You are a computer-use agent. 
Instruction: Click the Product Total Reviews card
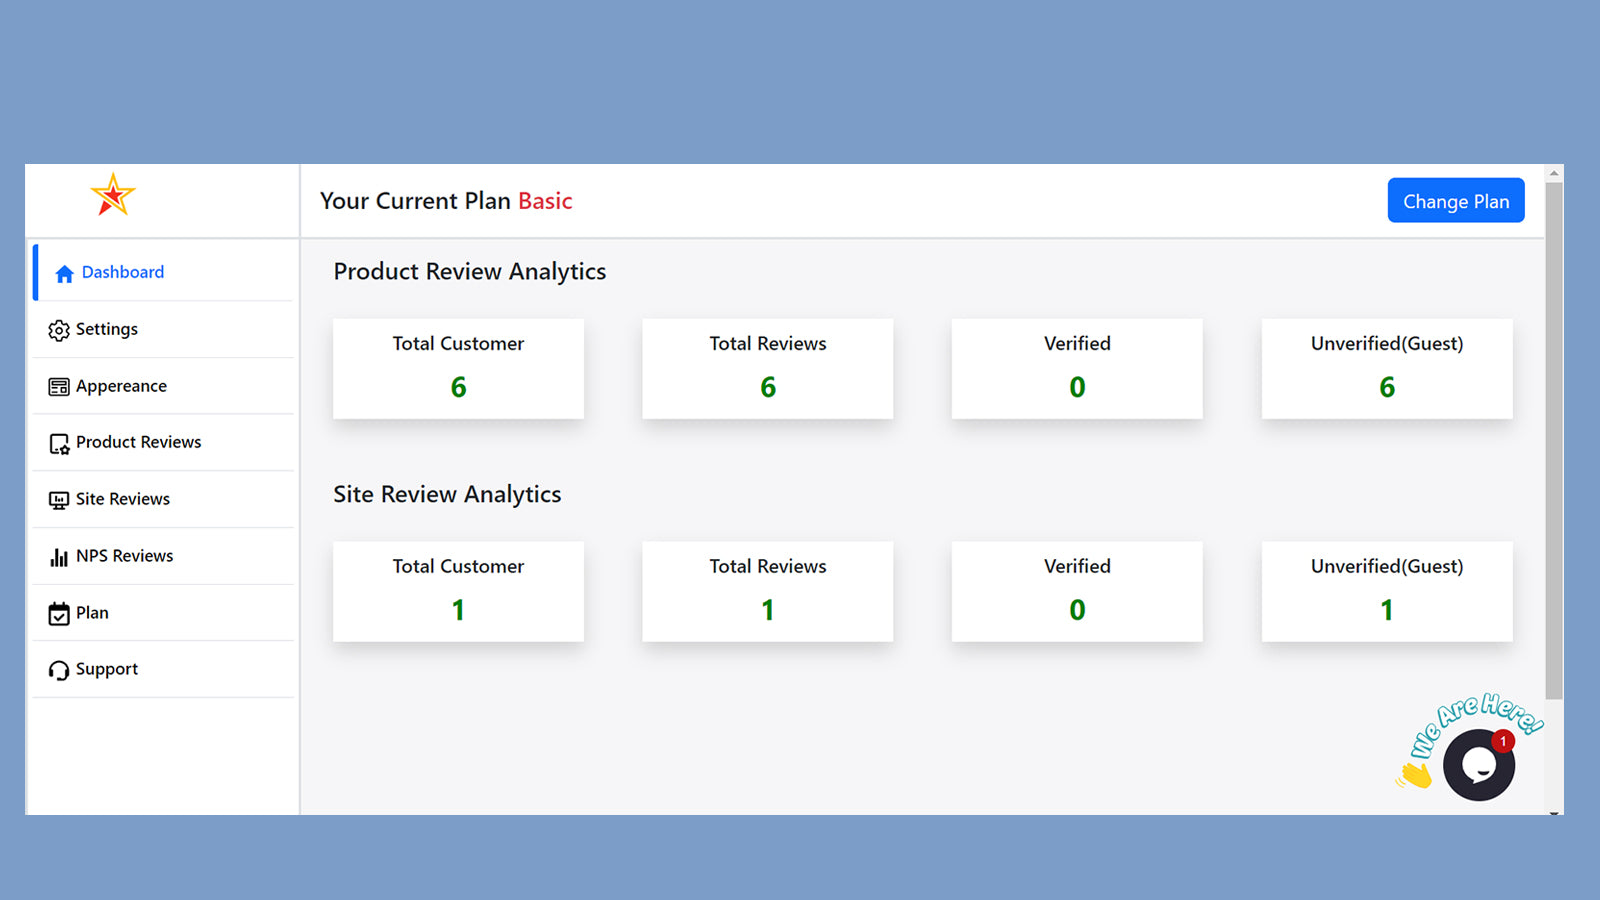point(768,369)
